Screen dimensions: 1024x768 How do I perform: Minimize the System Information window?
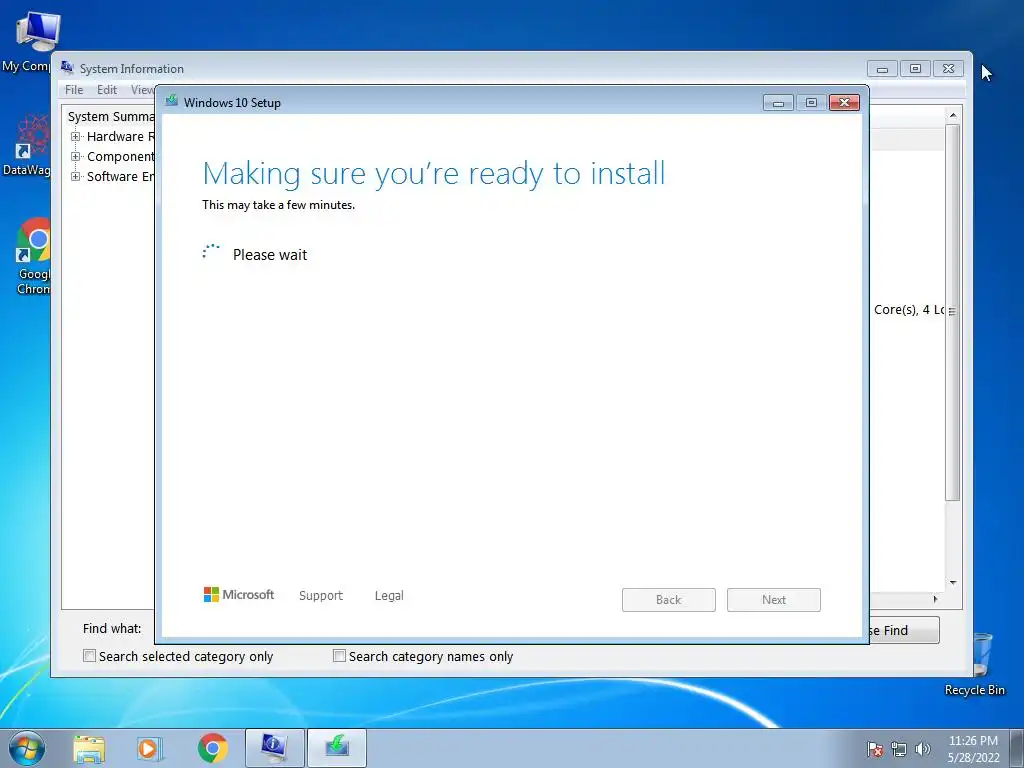point(882,69)
